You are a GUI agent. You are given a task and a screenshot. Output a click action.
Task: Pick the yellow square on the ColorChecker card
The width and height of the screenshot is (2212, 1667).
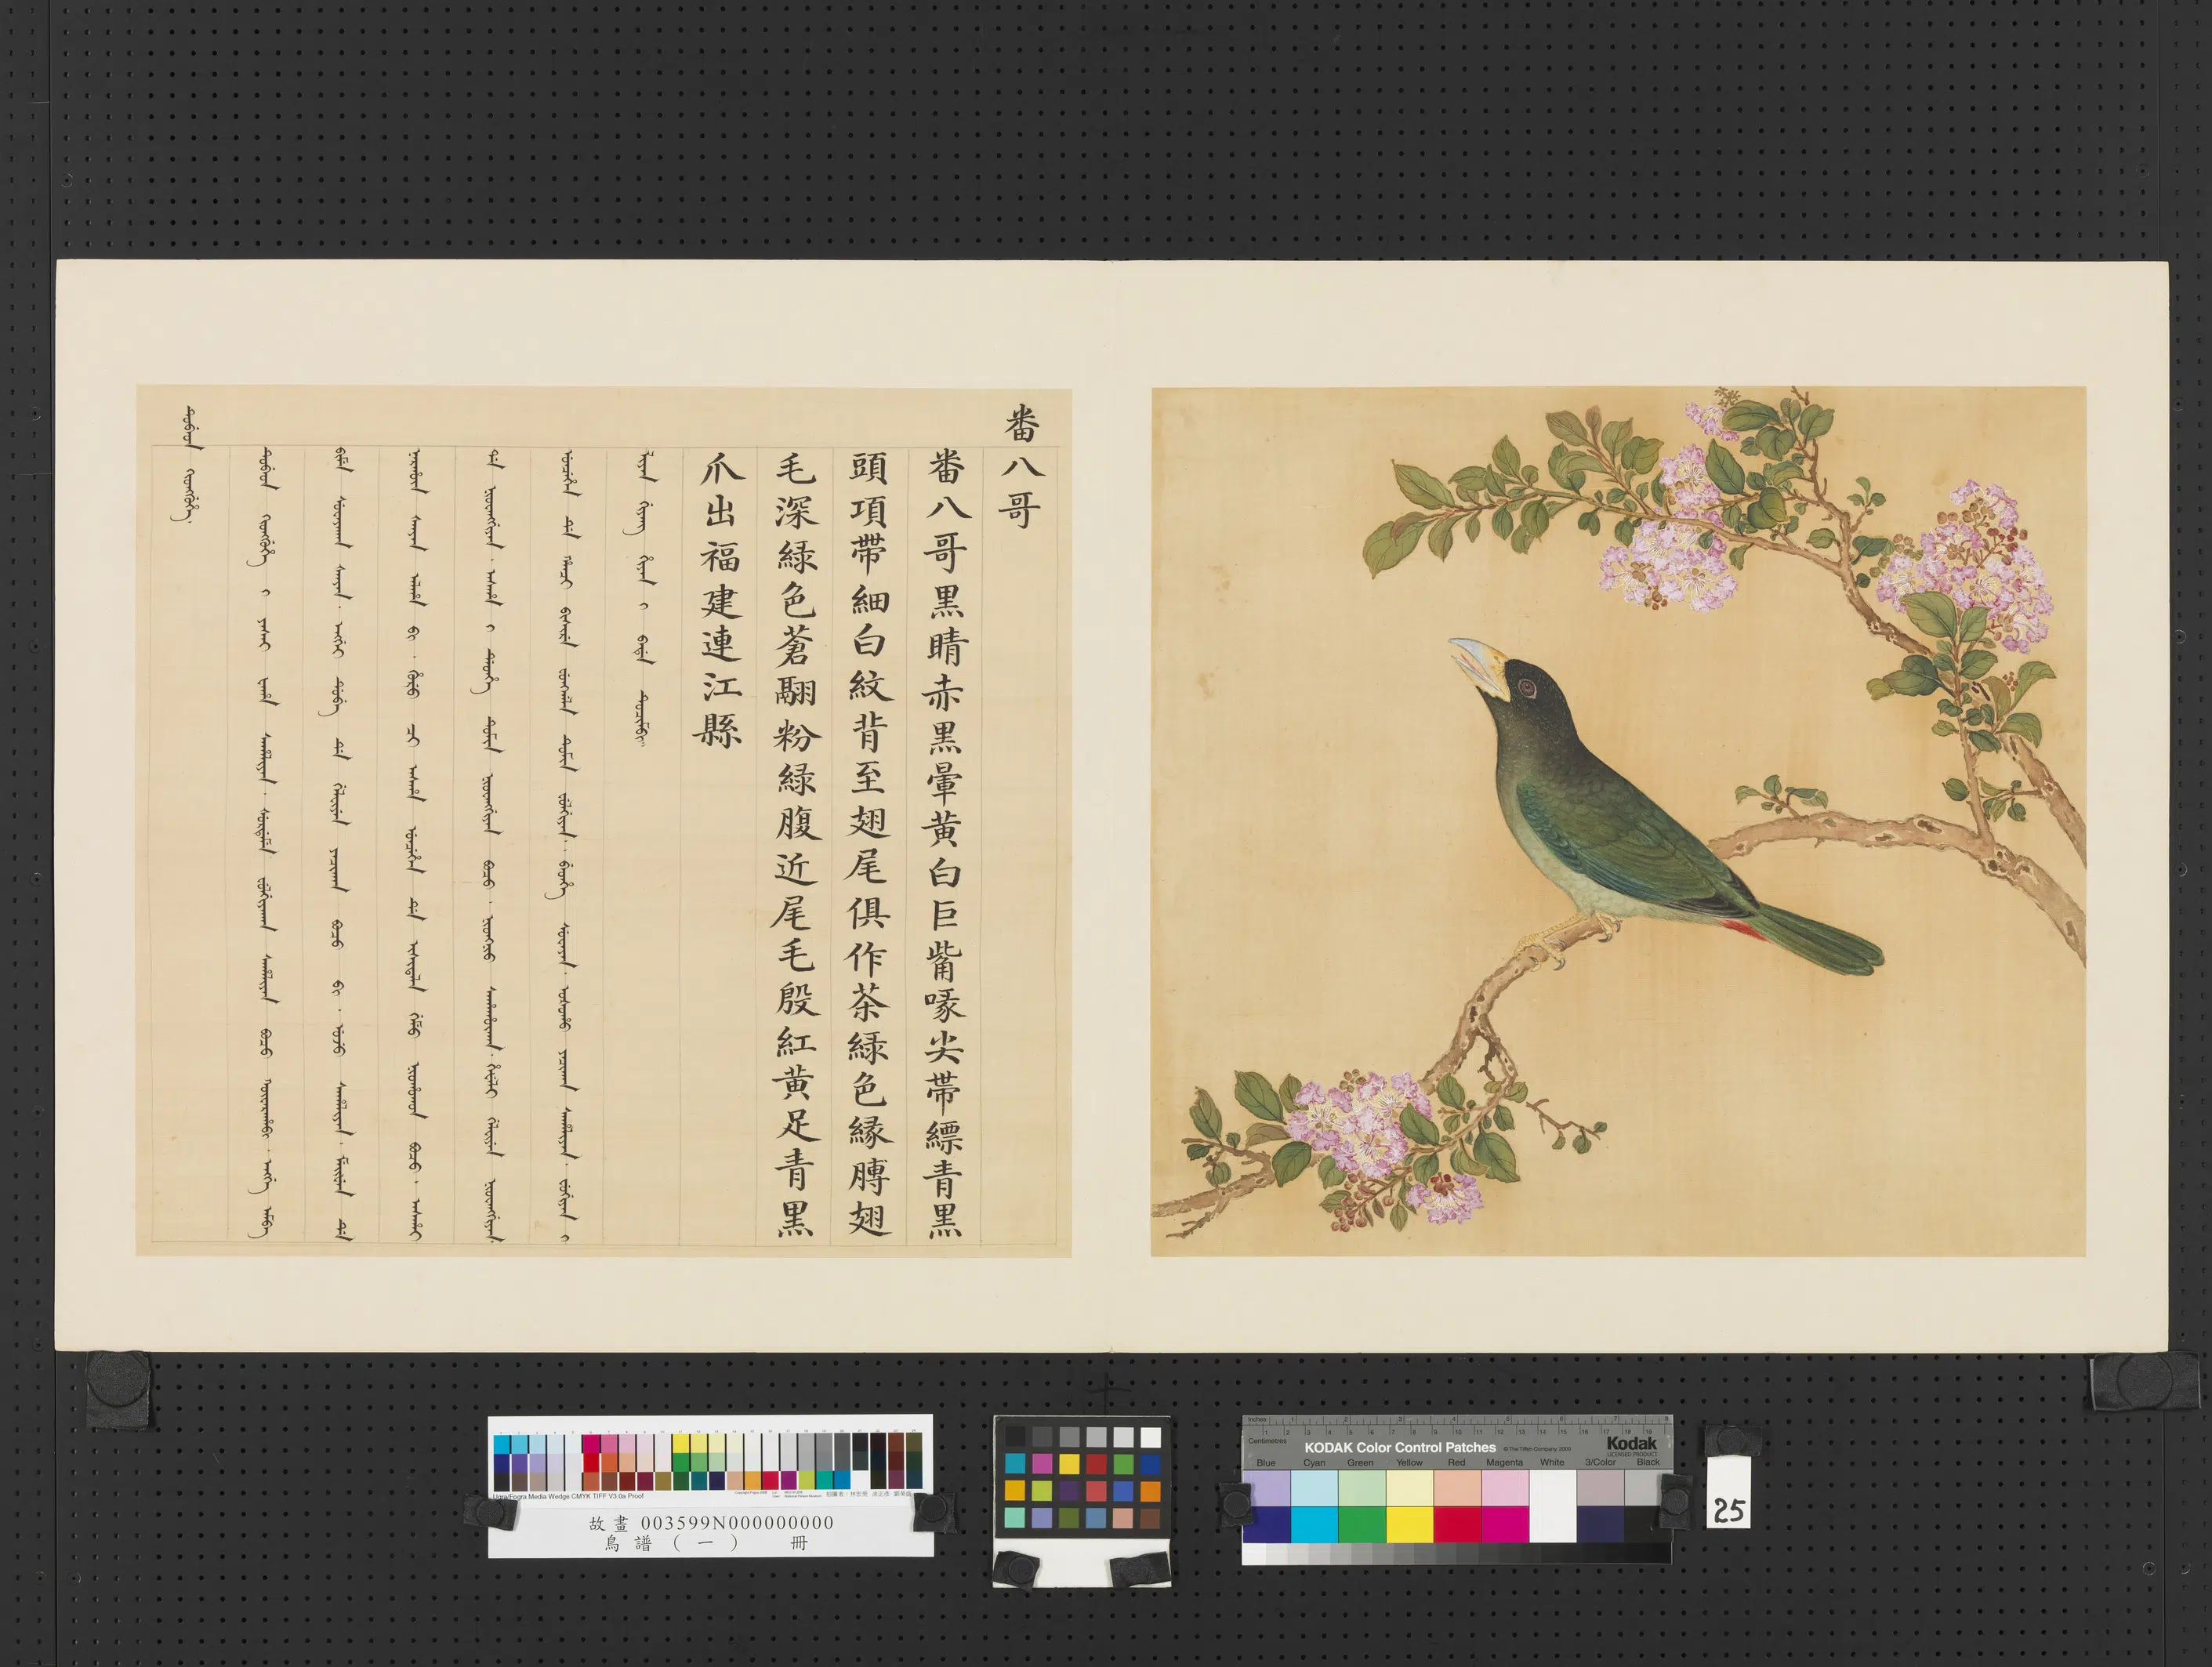[x=1069, y=1464]
